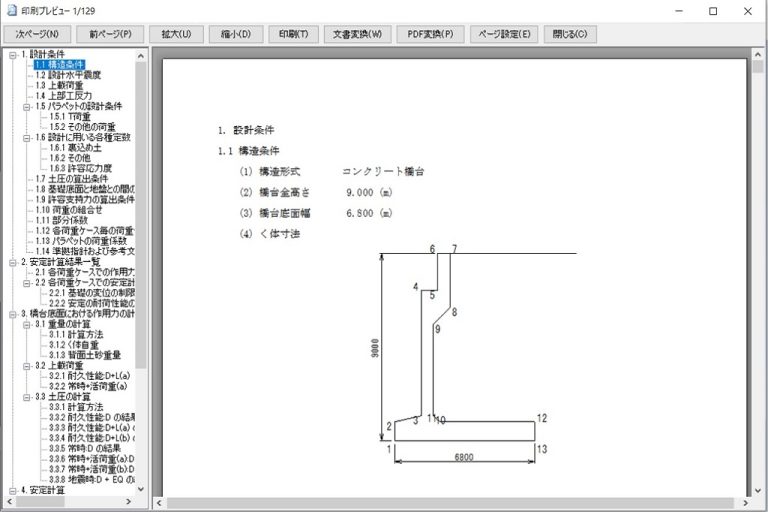Open 3.1.2 く体自重 section
Screen dimensions: 768x512
(x=77, y=344)
